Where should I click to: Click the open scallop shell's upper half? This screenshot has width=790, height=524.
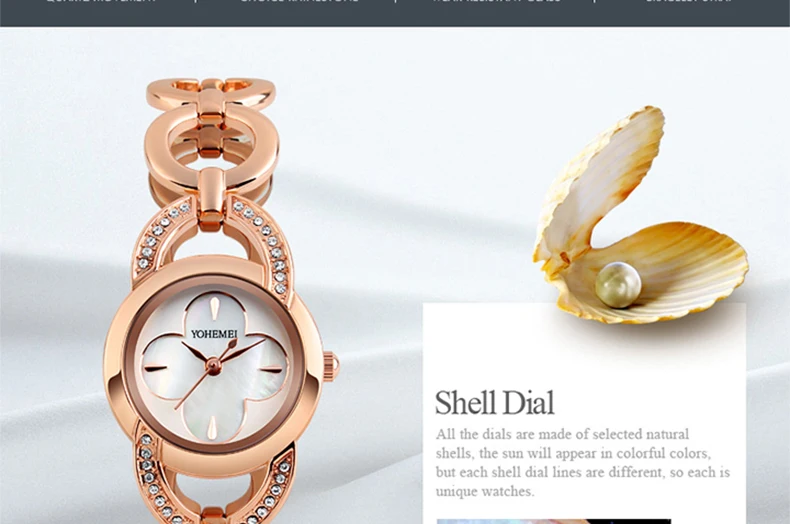(600, 186)
